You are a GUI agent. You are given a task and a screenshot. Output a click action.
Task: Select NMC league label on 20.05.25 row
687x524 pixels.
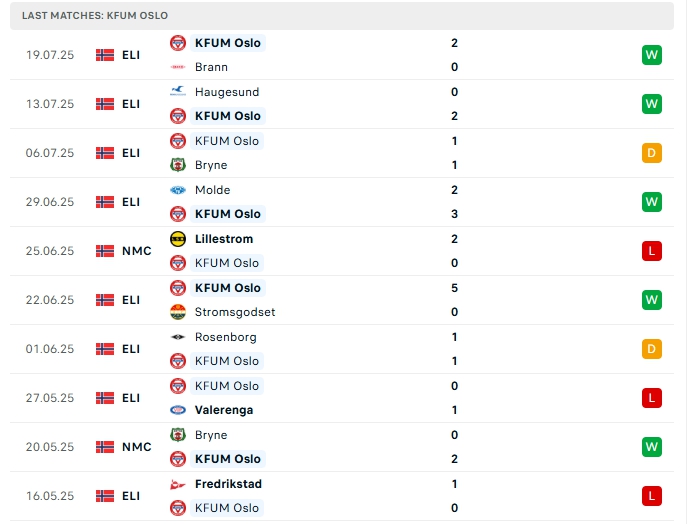click(x=137, y=447)
